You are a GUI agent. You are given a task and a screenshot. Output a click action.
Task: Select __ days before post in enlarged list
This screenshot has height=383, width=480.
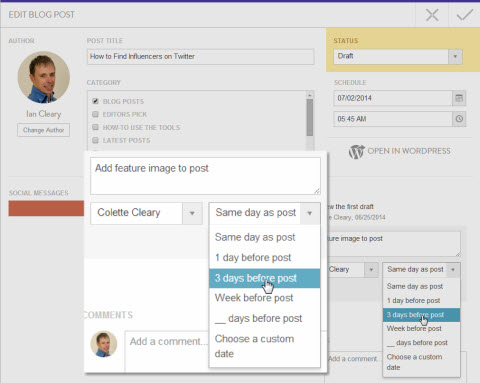265,318
